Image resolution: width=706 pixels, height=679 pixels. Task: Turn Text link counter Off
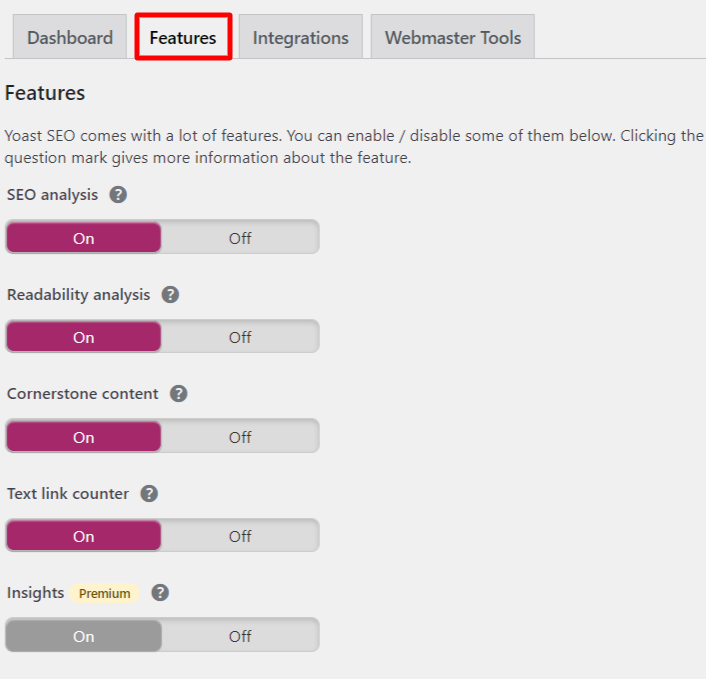(x=240, y=536)
